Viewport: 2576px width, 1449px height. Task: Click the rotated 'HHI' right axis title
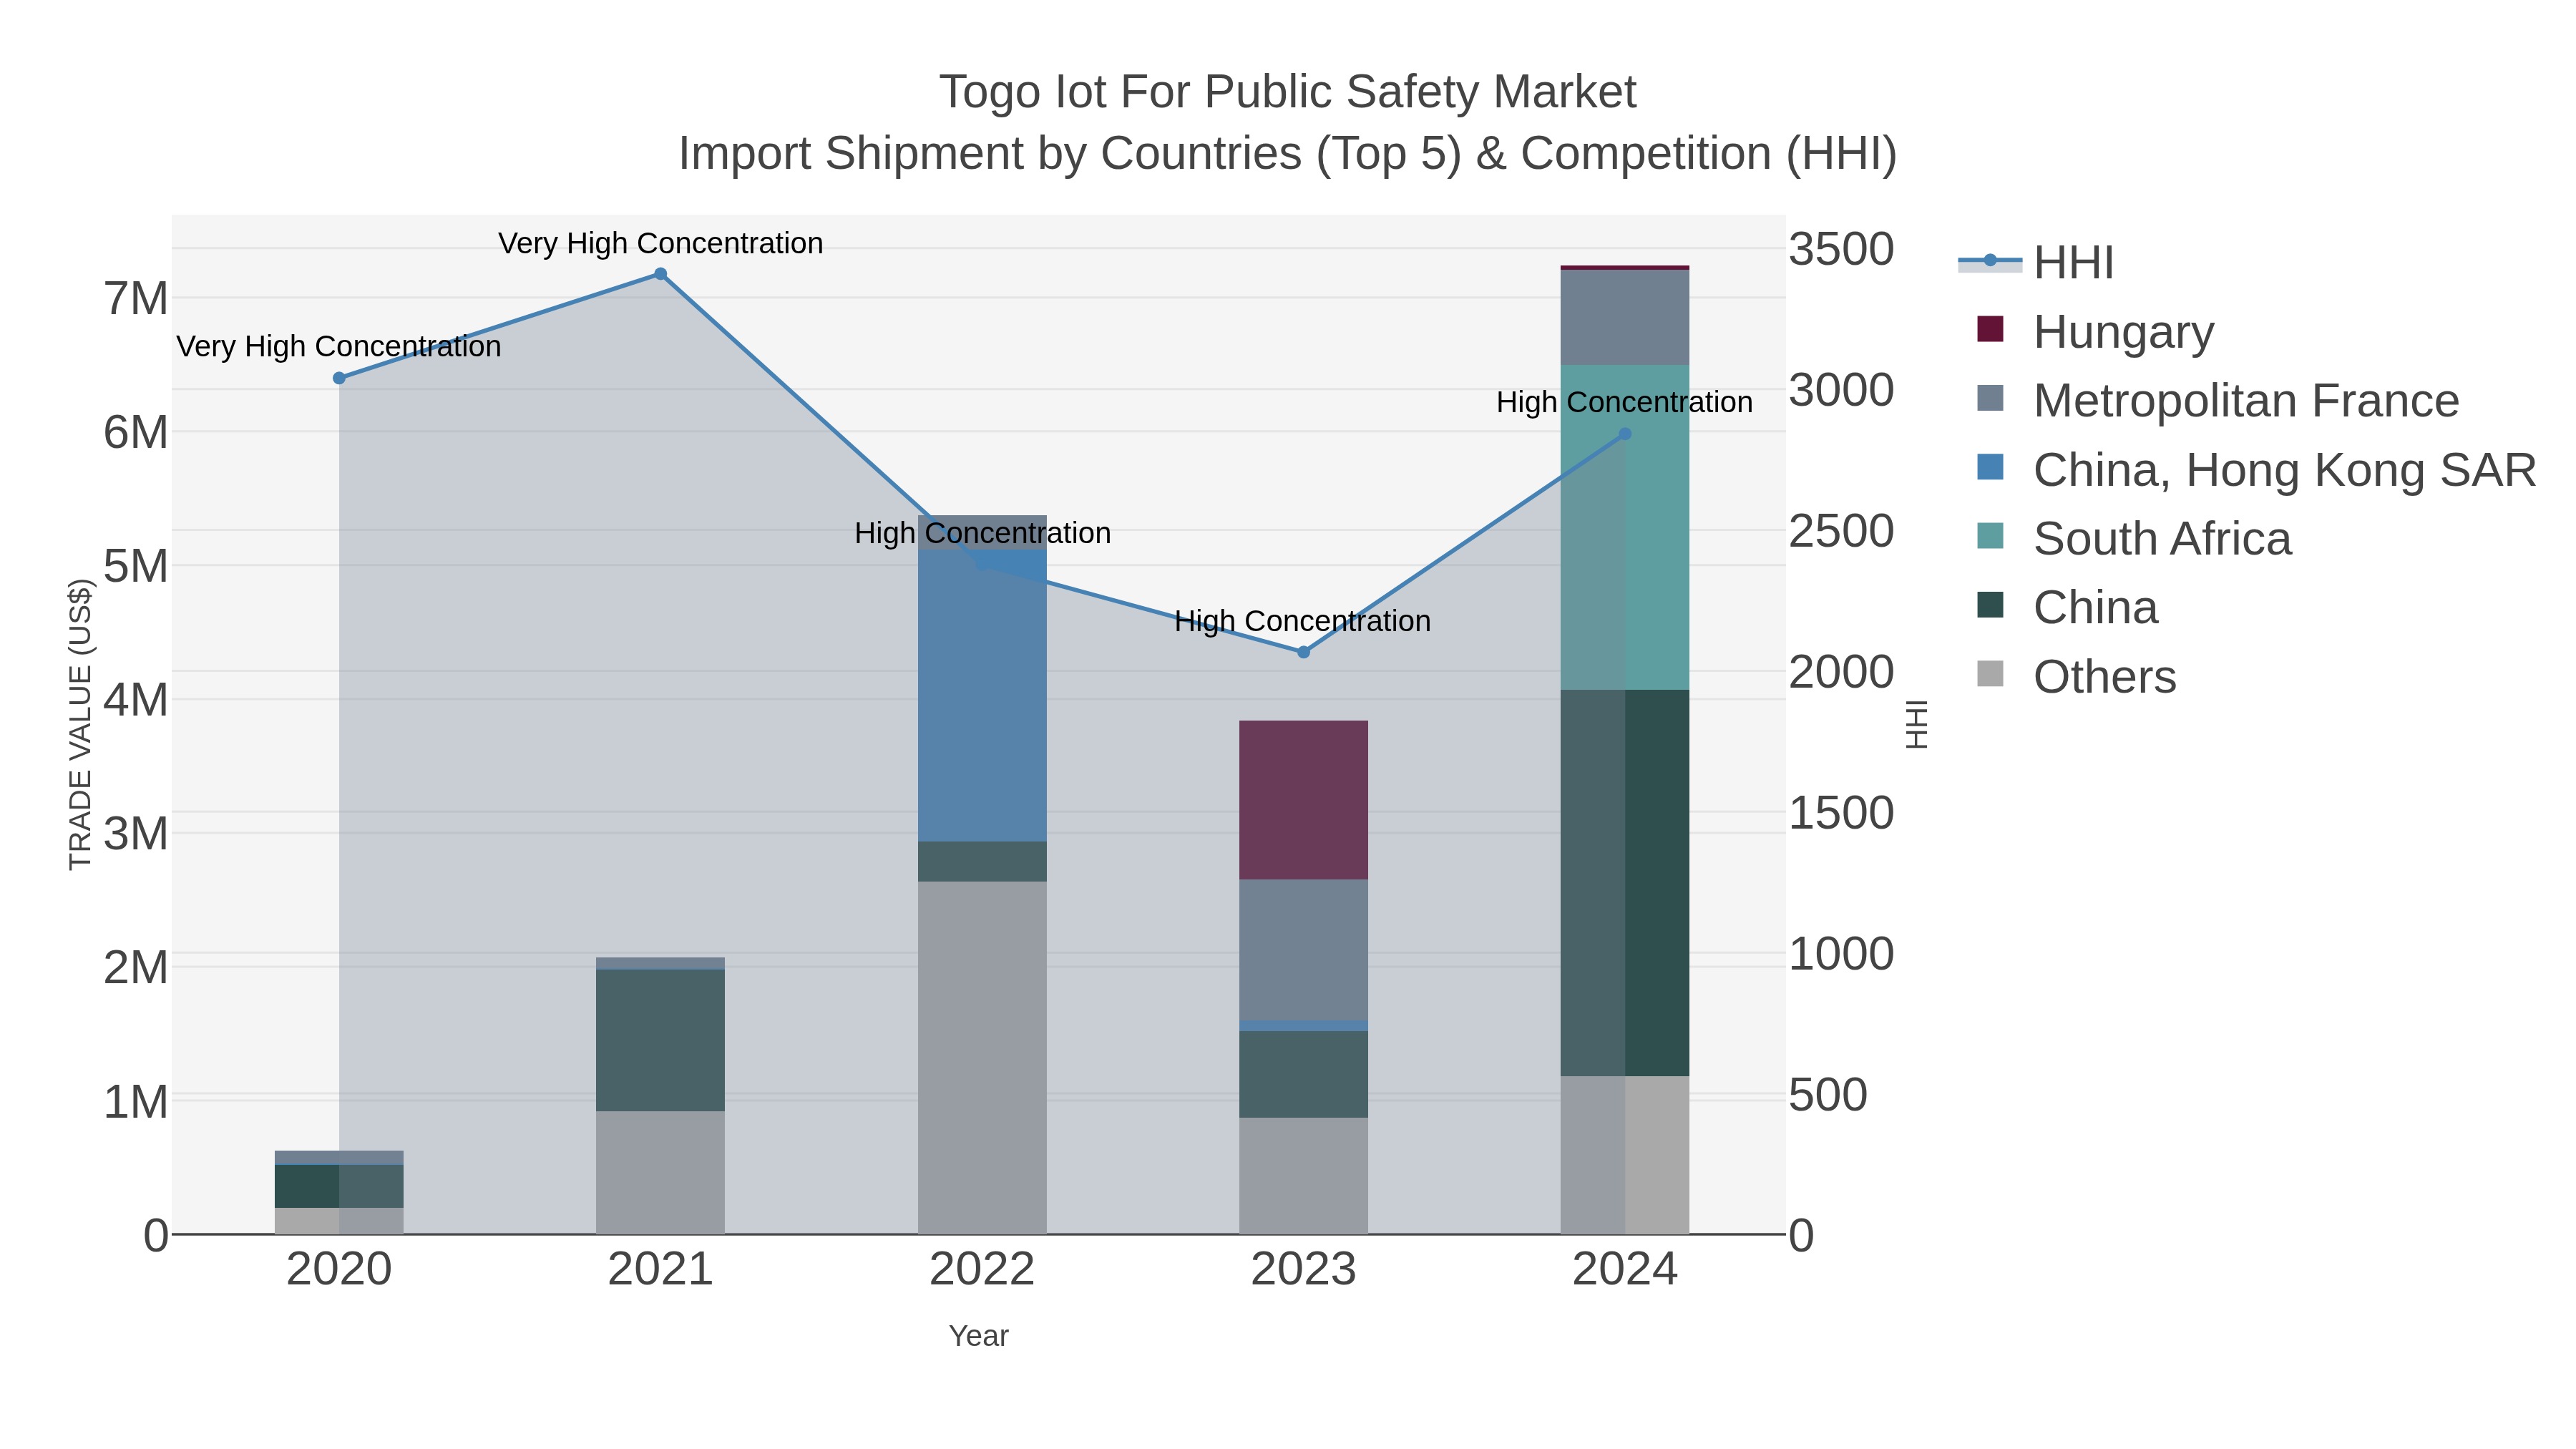[x=1916, y=724]
